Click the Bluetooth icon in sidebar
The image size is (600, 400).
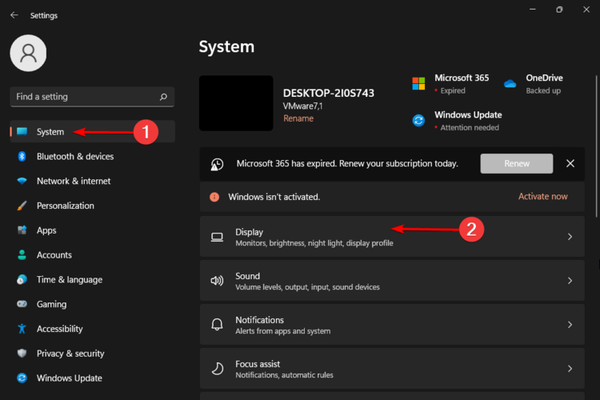pyautogui.click(x=22, y=156)
